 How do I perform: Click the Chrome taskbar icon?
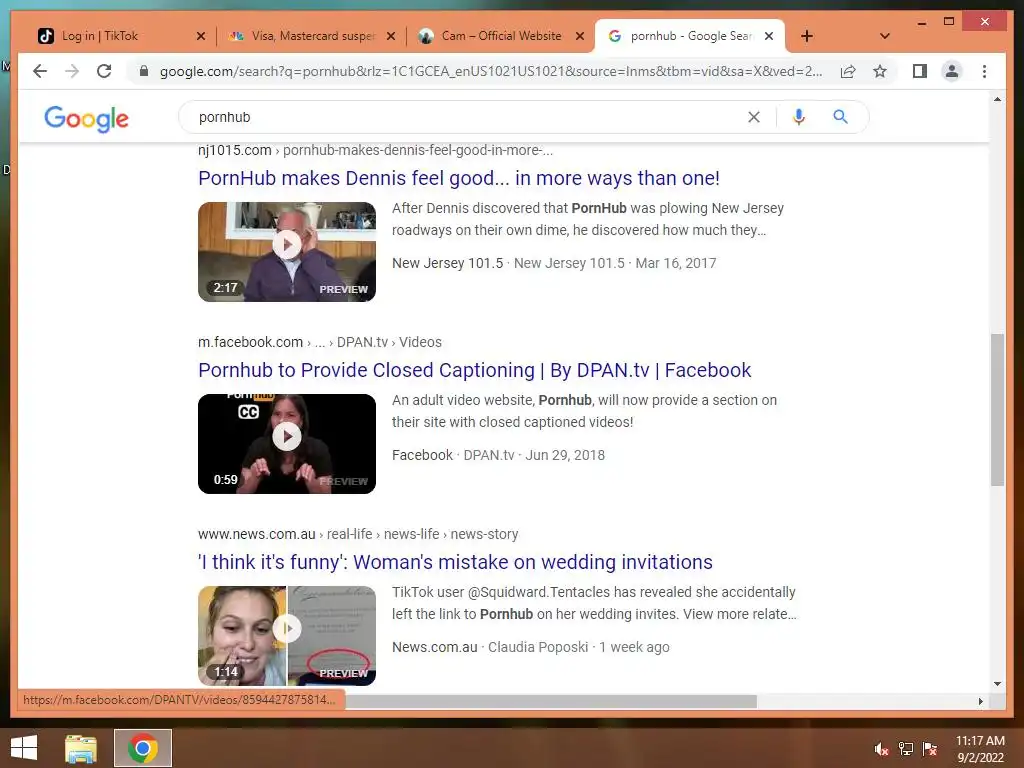point(143,748)
